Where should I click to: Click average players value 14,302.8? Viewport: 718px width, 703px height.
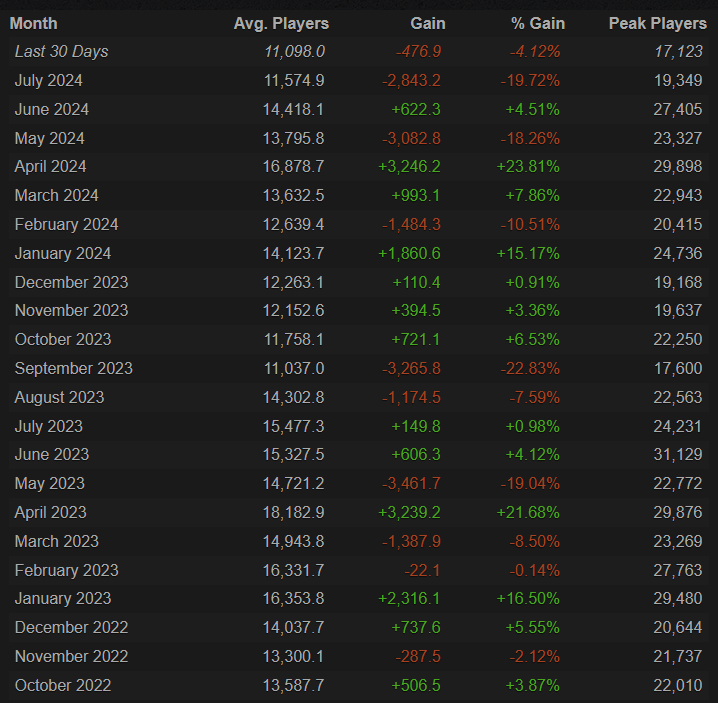click(294, 397)
